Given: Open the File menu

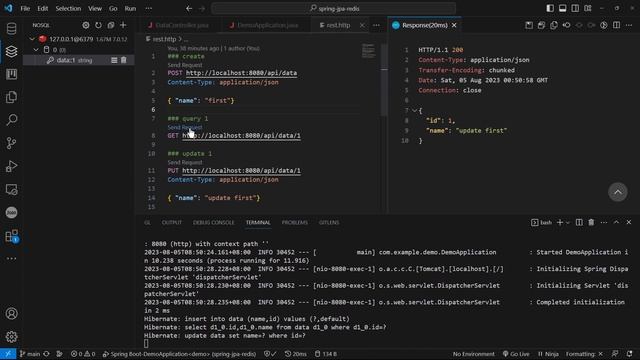Looking at the screenshot, I should 25,8.
